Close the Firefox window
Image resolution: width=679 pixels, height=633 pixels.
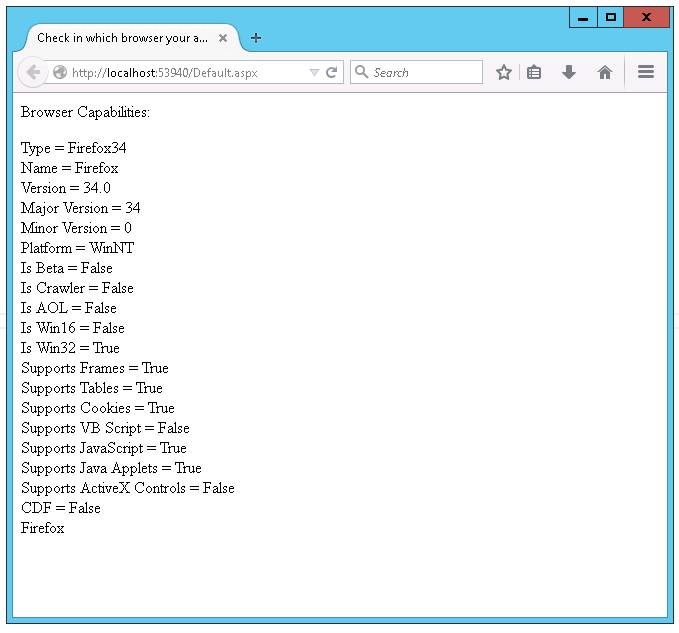click(x=647, y=18)
